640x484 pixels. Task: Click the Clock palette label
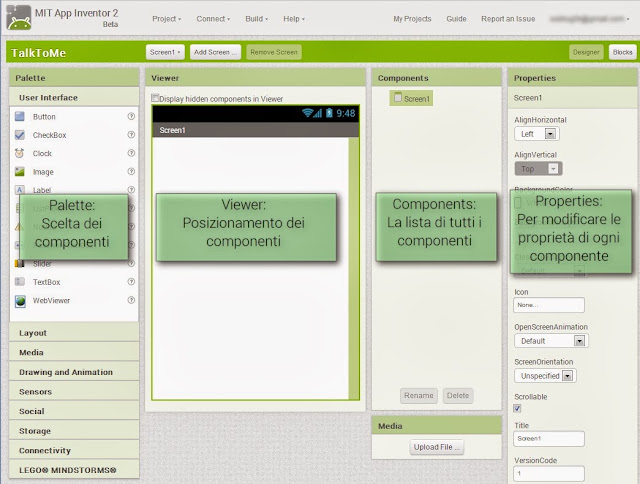[x=42, y=153]
